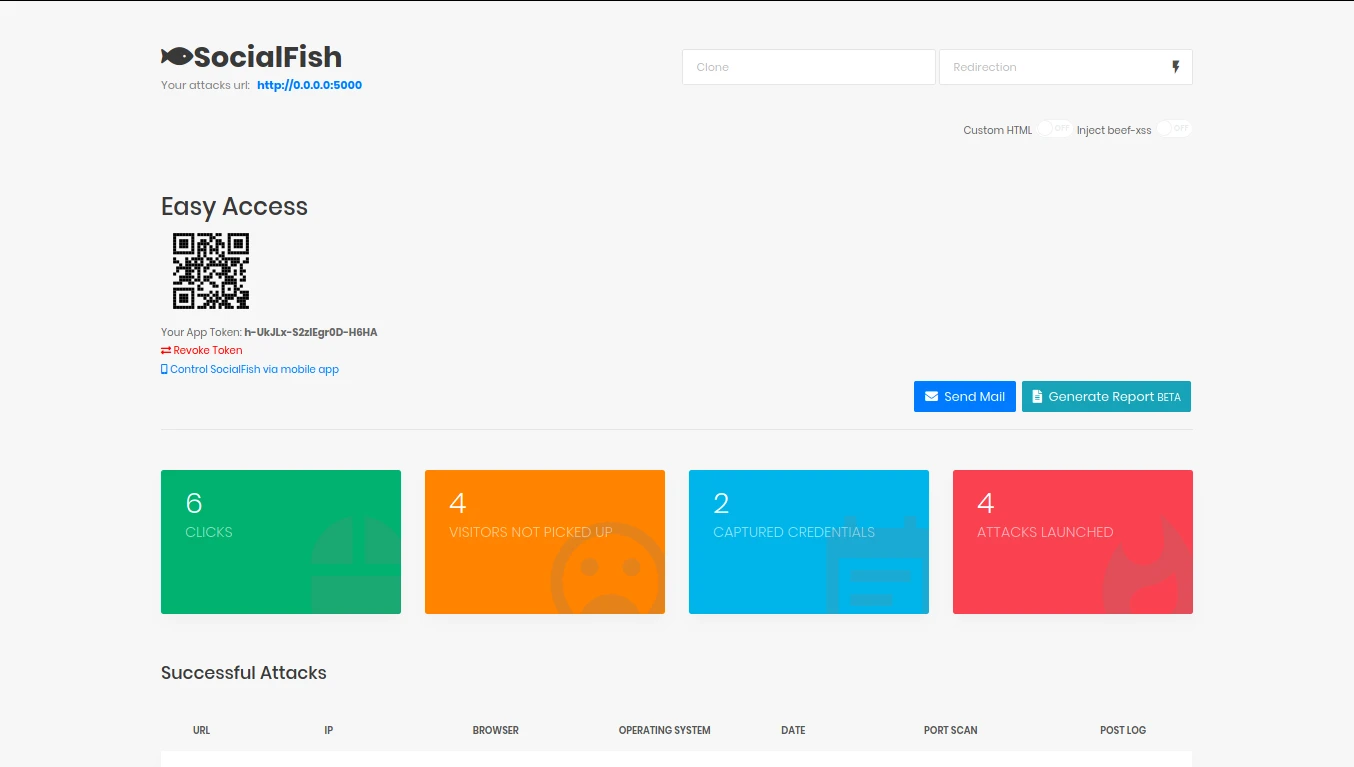Click the Generate Report BETA button
Viewport: 1354px width, 767px height.
pyautogui.click(x=1106, y=396)
